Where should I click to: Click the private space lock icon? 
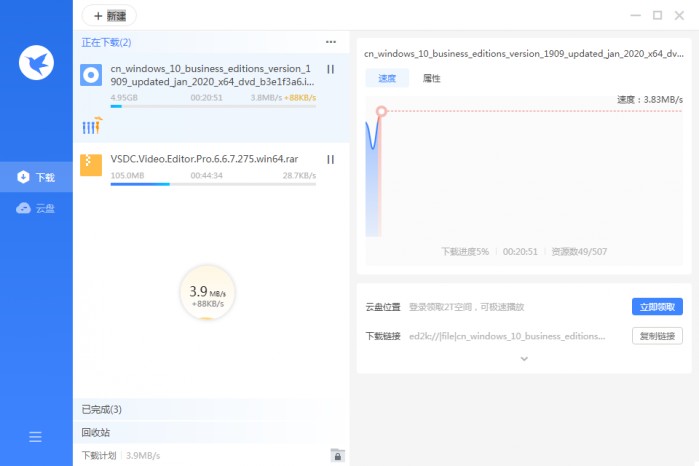(x=337, y=455)
